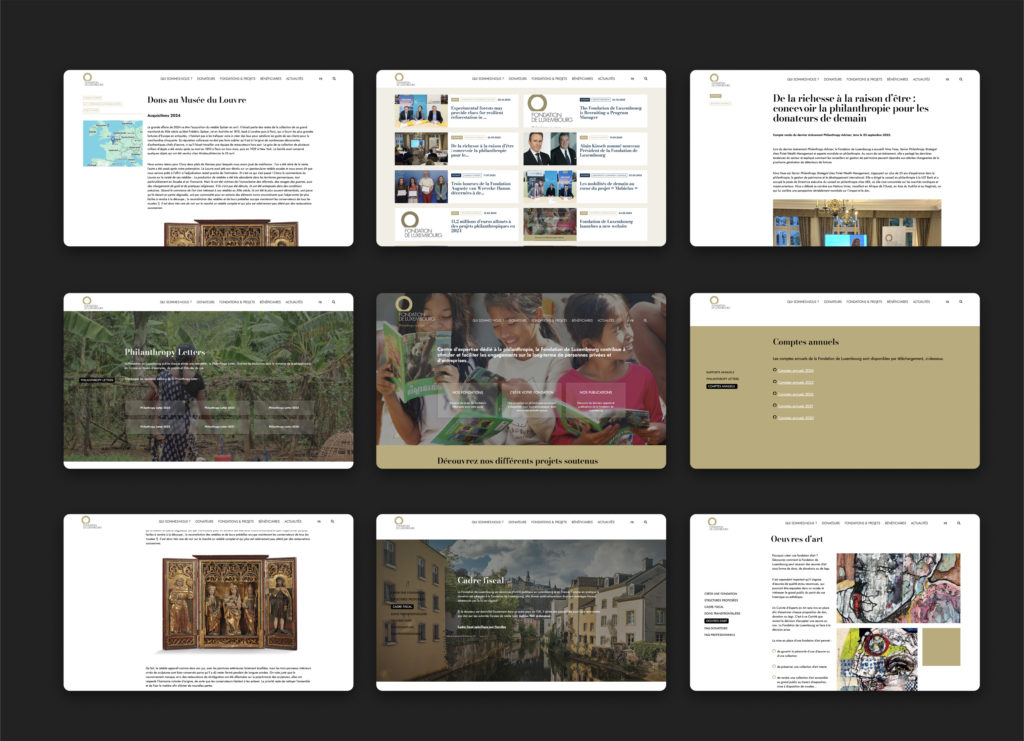1024x741 pixels.
Task: Click the download icon beside Comptes annuels 2024
Action: (x=775, y=371)
